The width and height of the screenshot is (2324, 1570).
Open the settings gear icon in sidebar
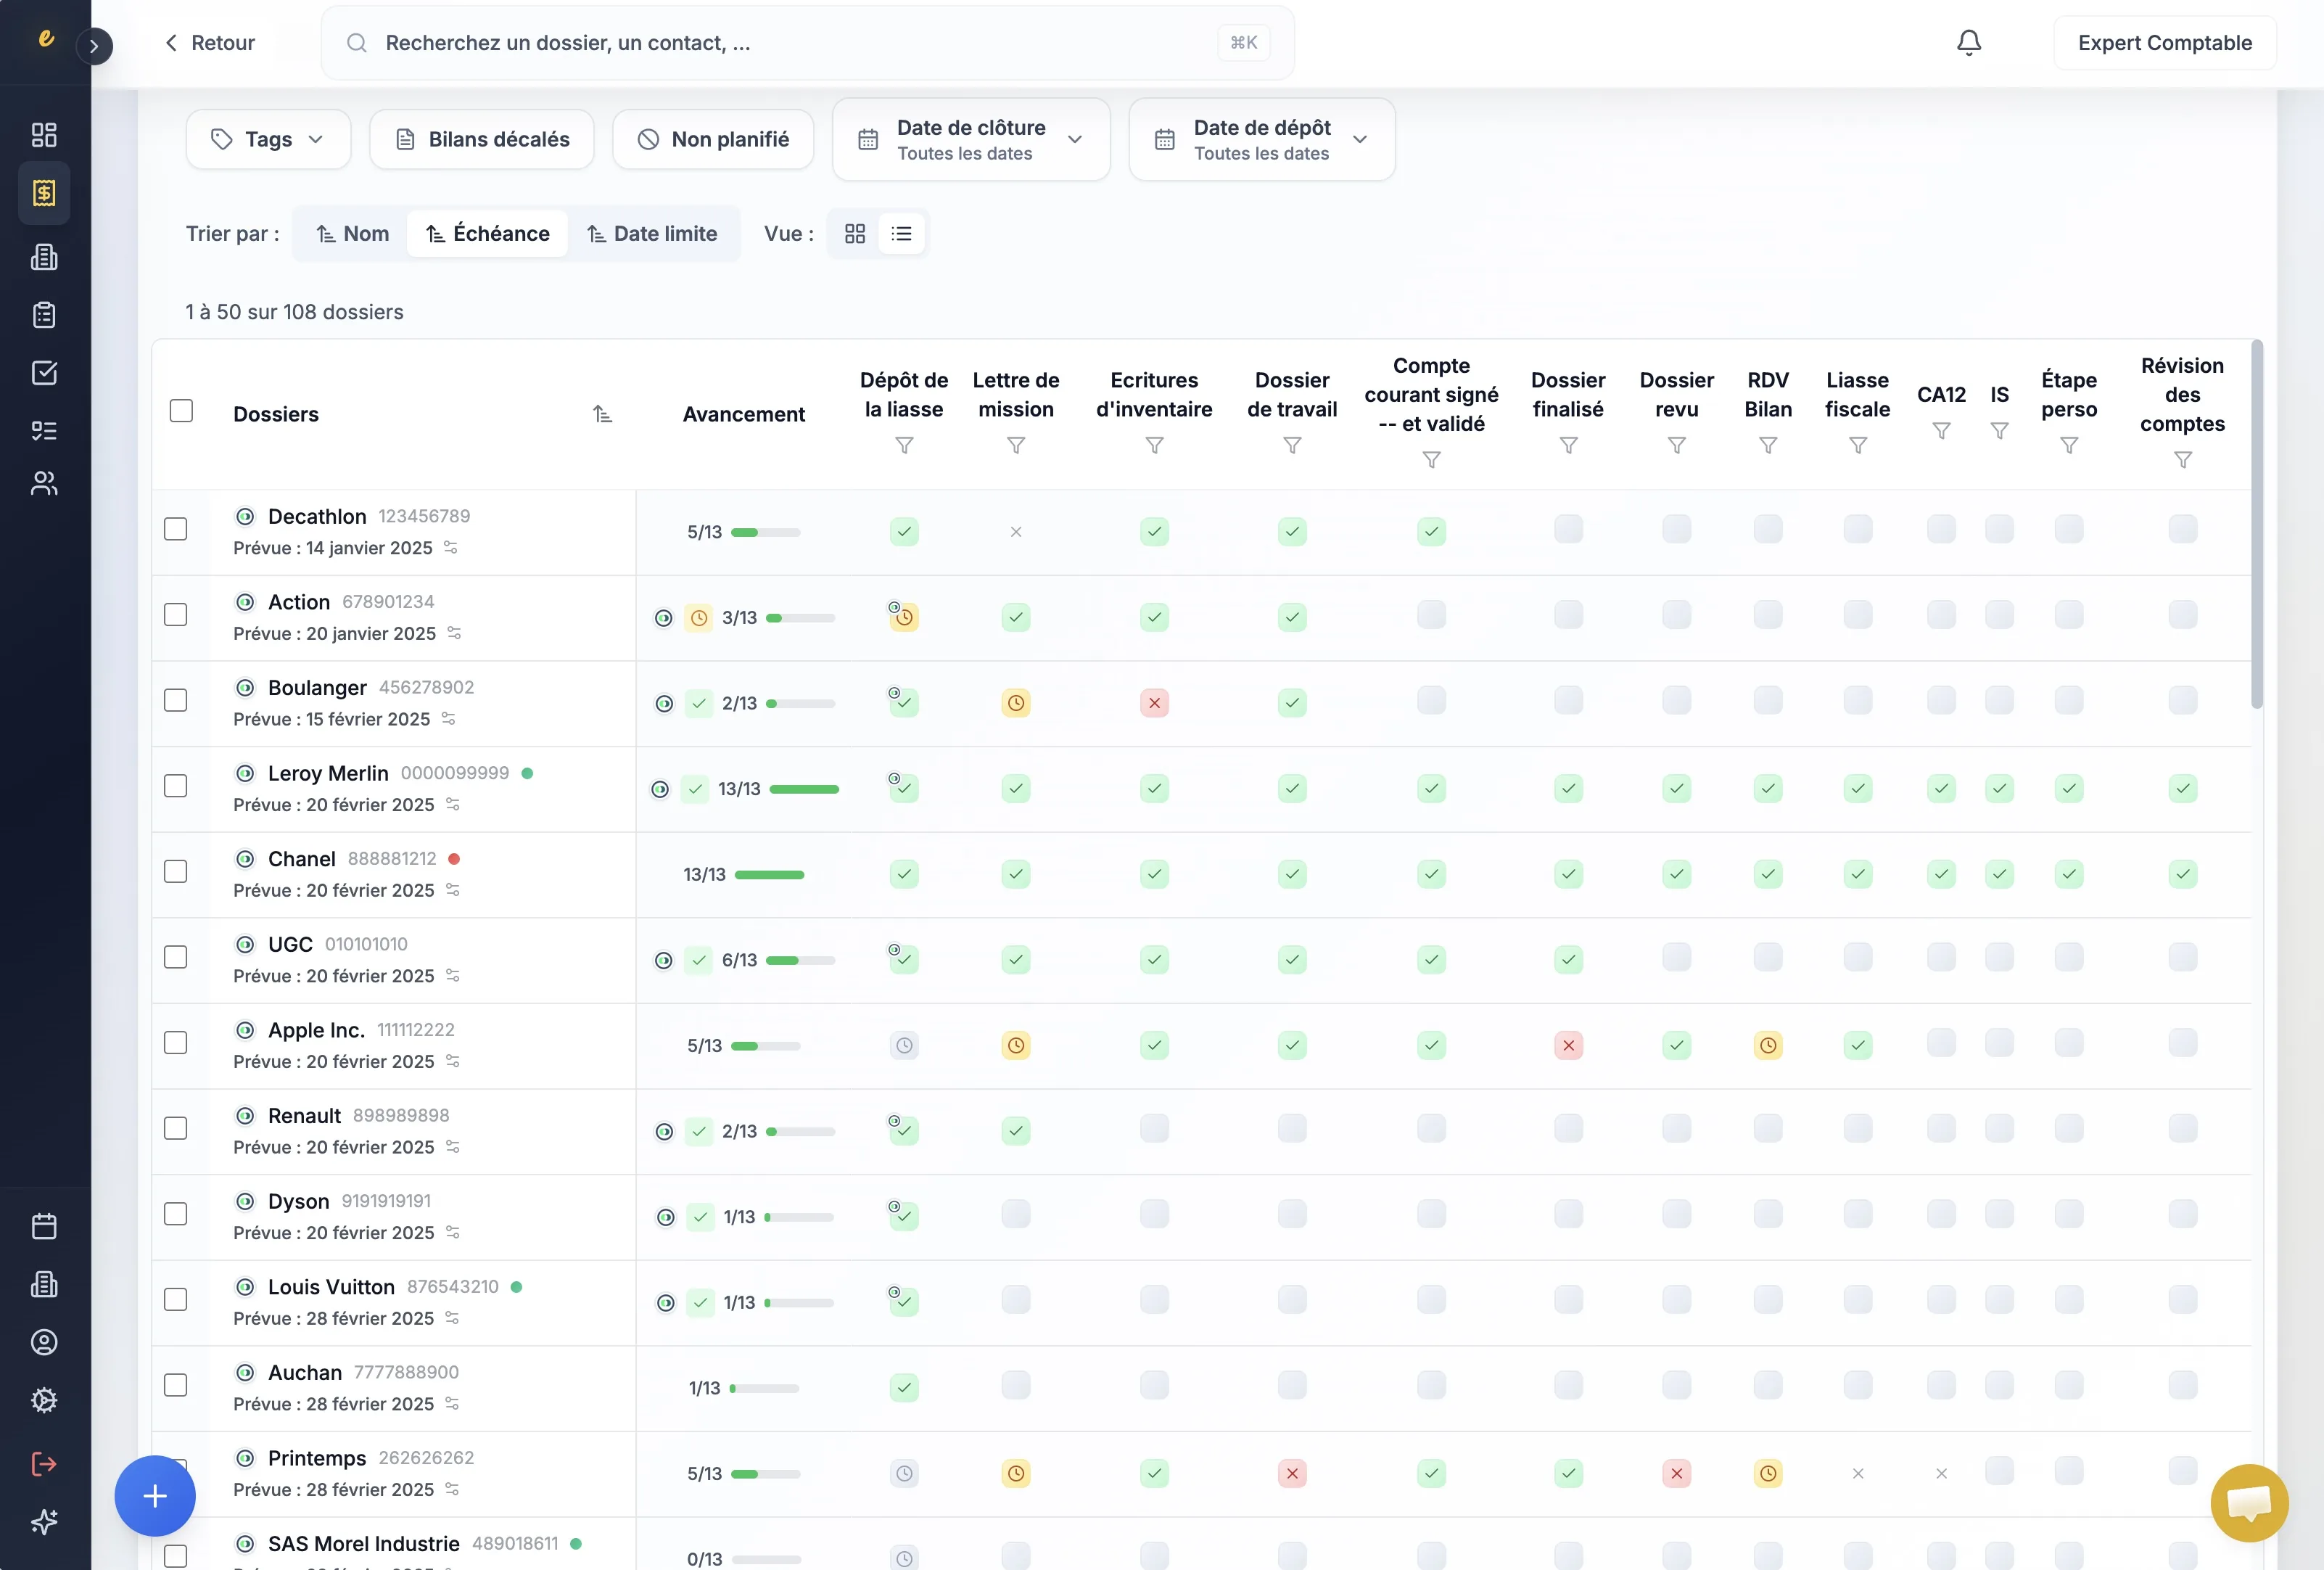coord(44,1400)
